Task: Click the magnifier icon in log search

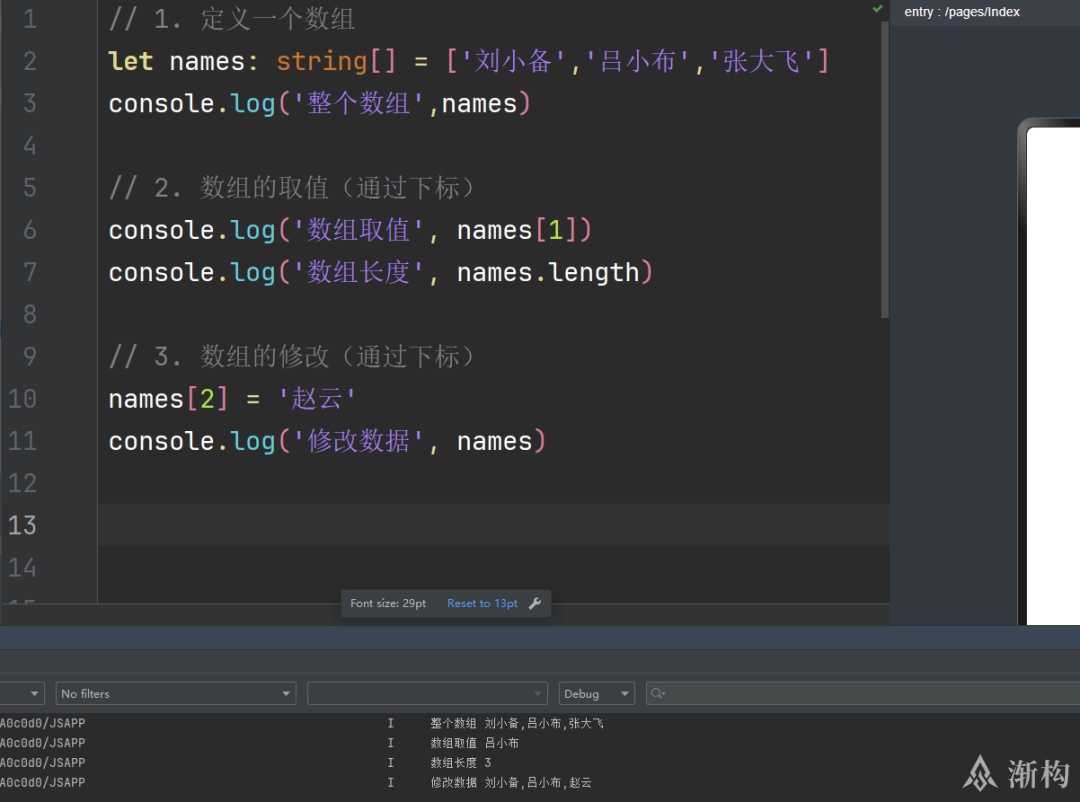Action: [x=658, y=693]
